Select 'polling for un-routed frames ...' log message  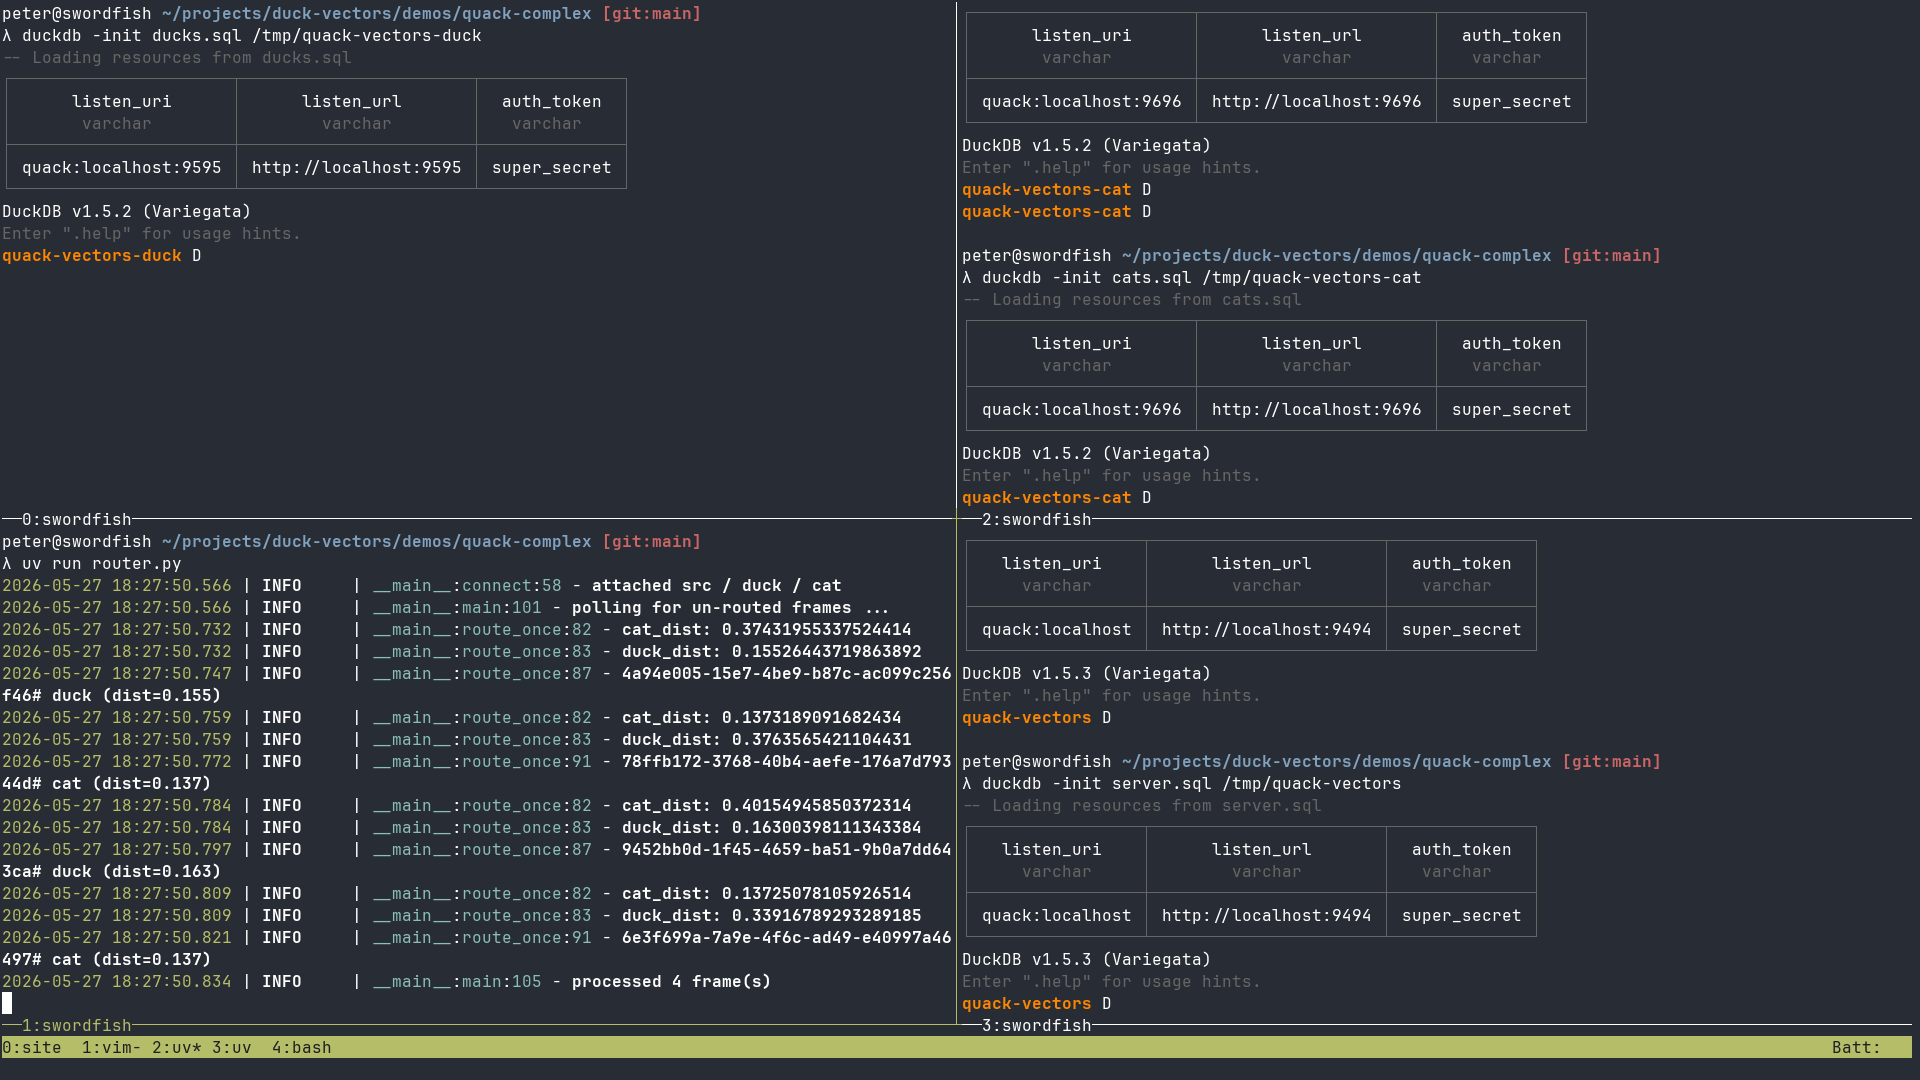731,607
